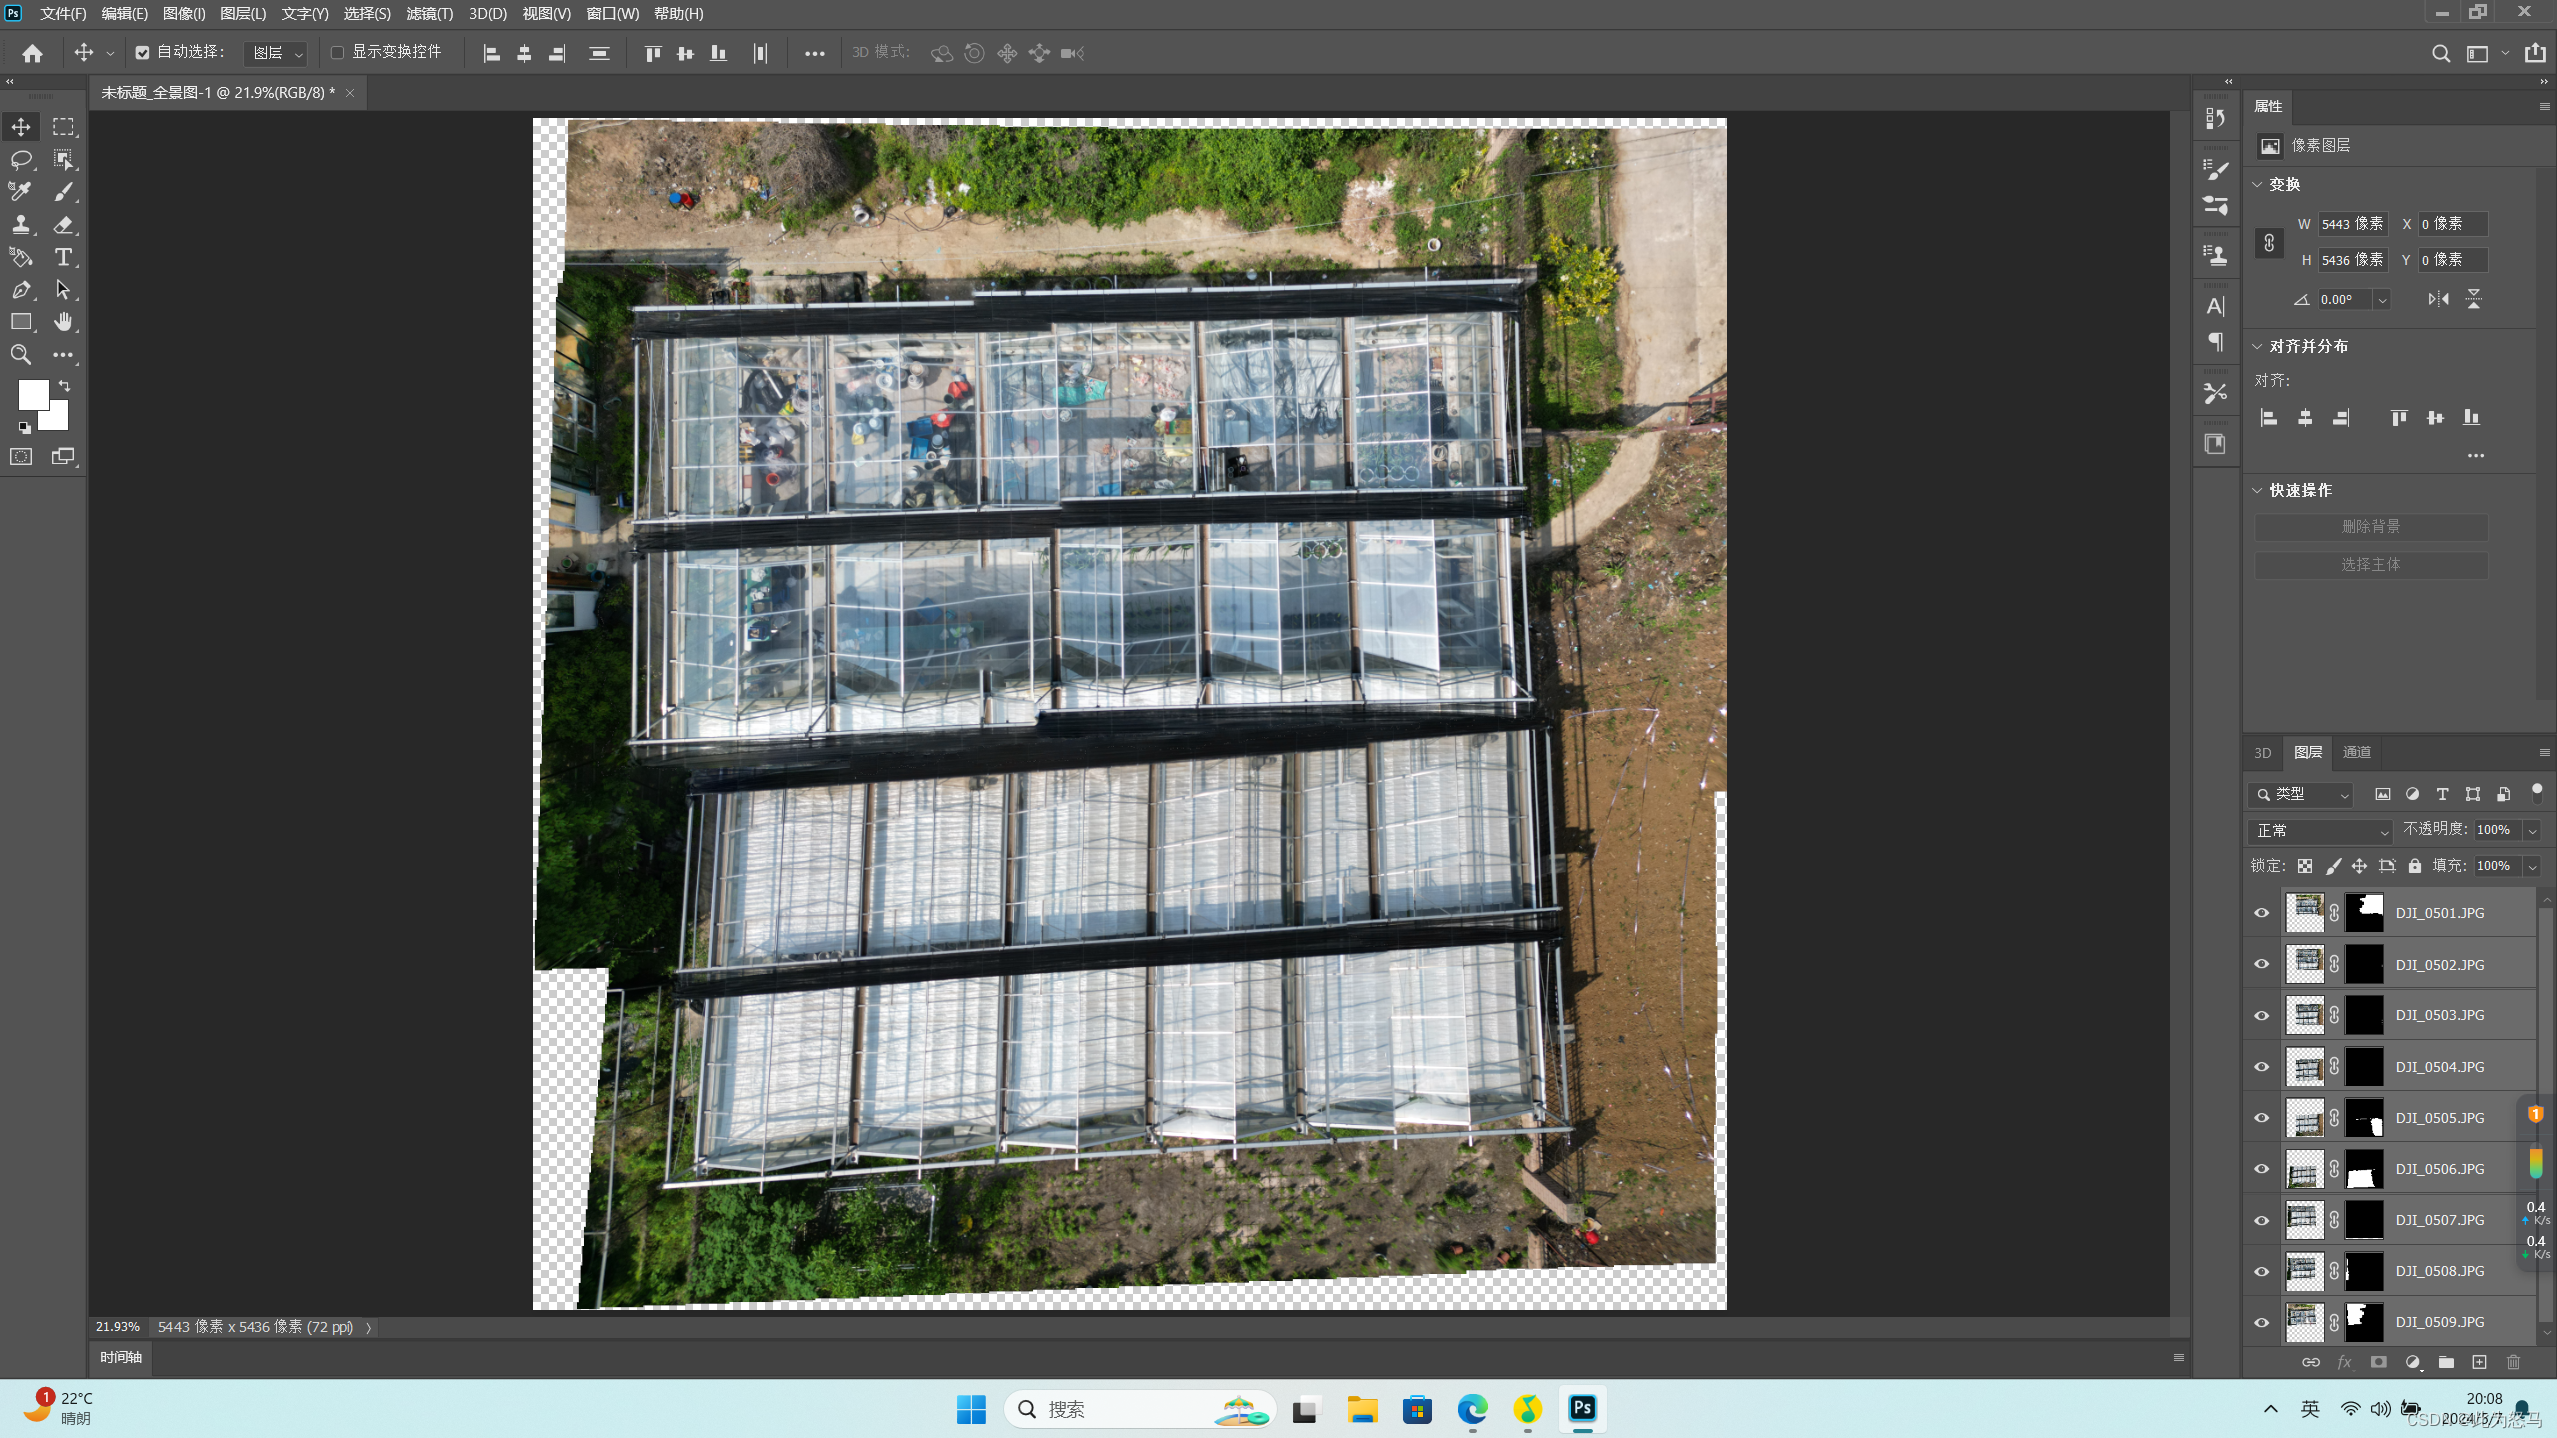Open the blend mode 正常 dropdown

(2320, 831)
